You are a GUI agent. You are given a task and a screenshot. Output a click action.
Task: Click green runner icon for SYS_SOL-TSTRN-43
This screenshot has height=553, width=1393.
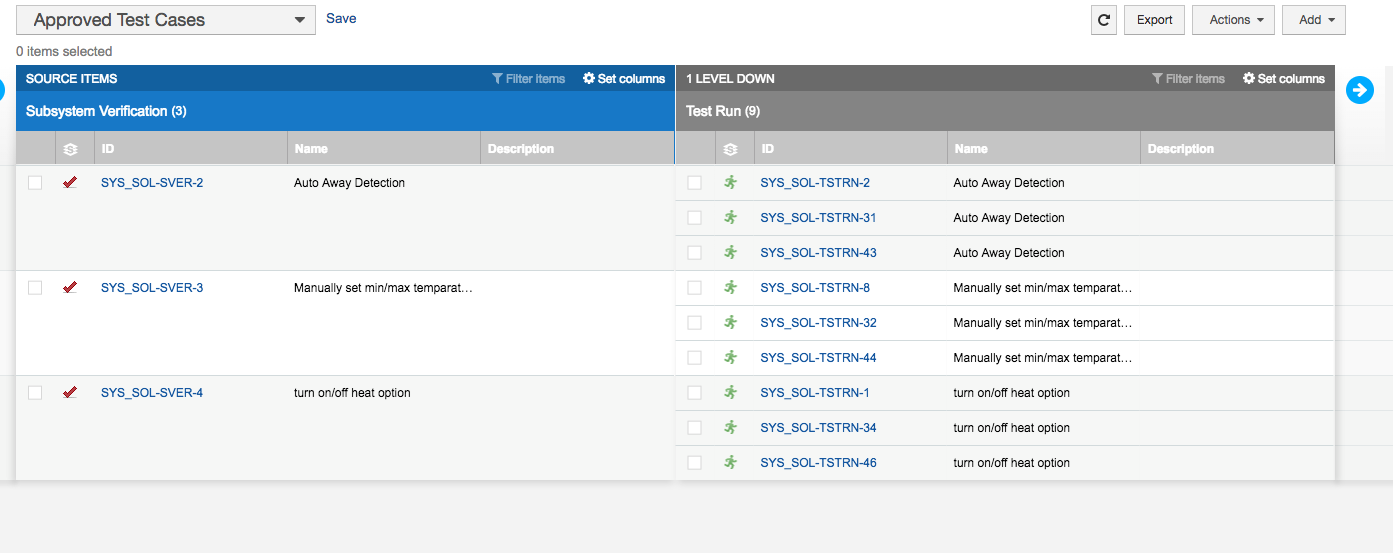pyautogui.click(x=730, y=252)
